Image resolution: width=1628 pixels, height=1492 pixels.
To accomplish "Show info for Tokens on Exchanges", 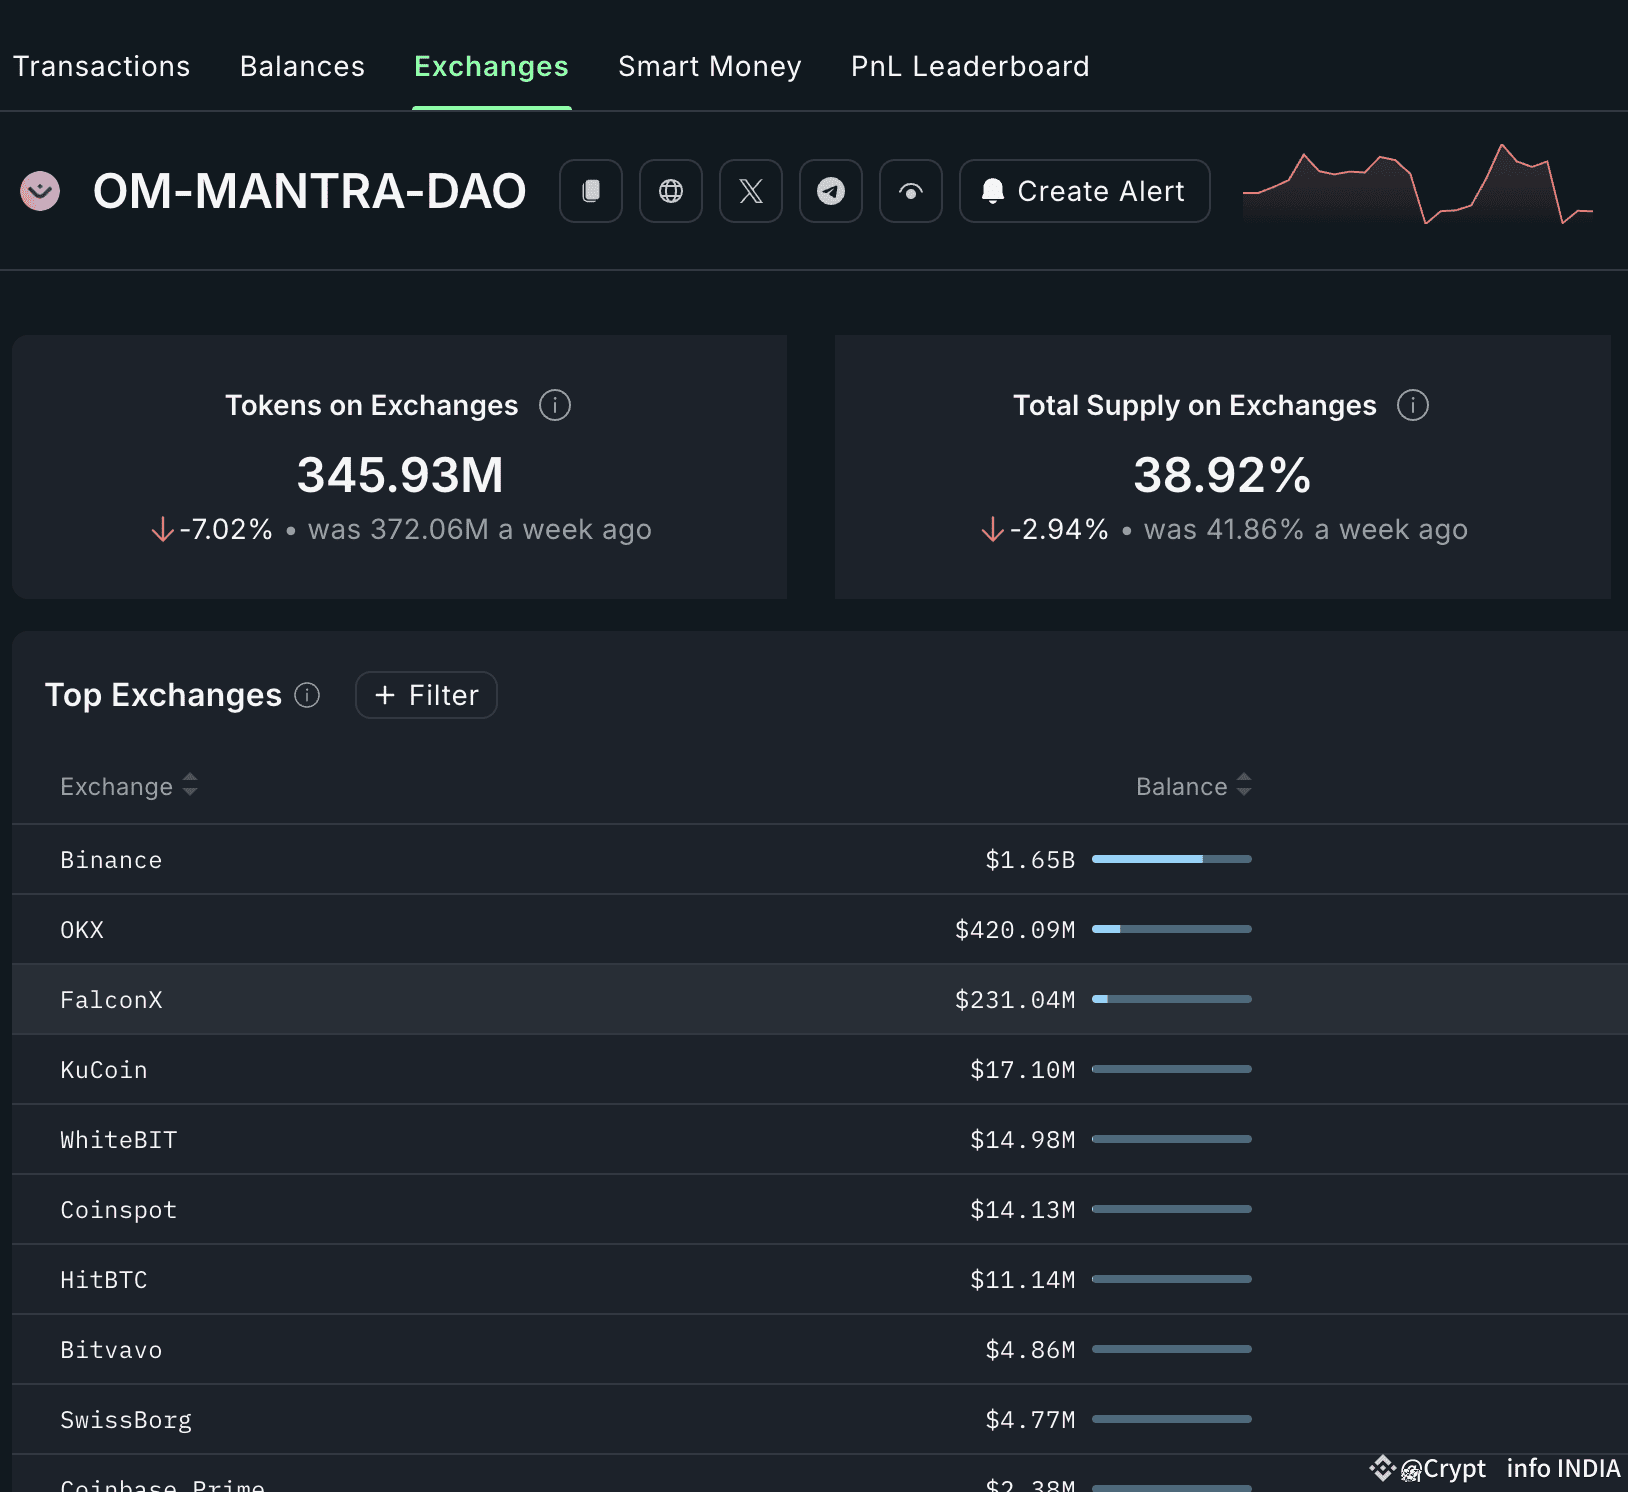I will tap(555, 405).
